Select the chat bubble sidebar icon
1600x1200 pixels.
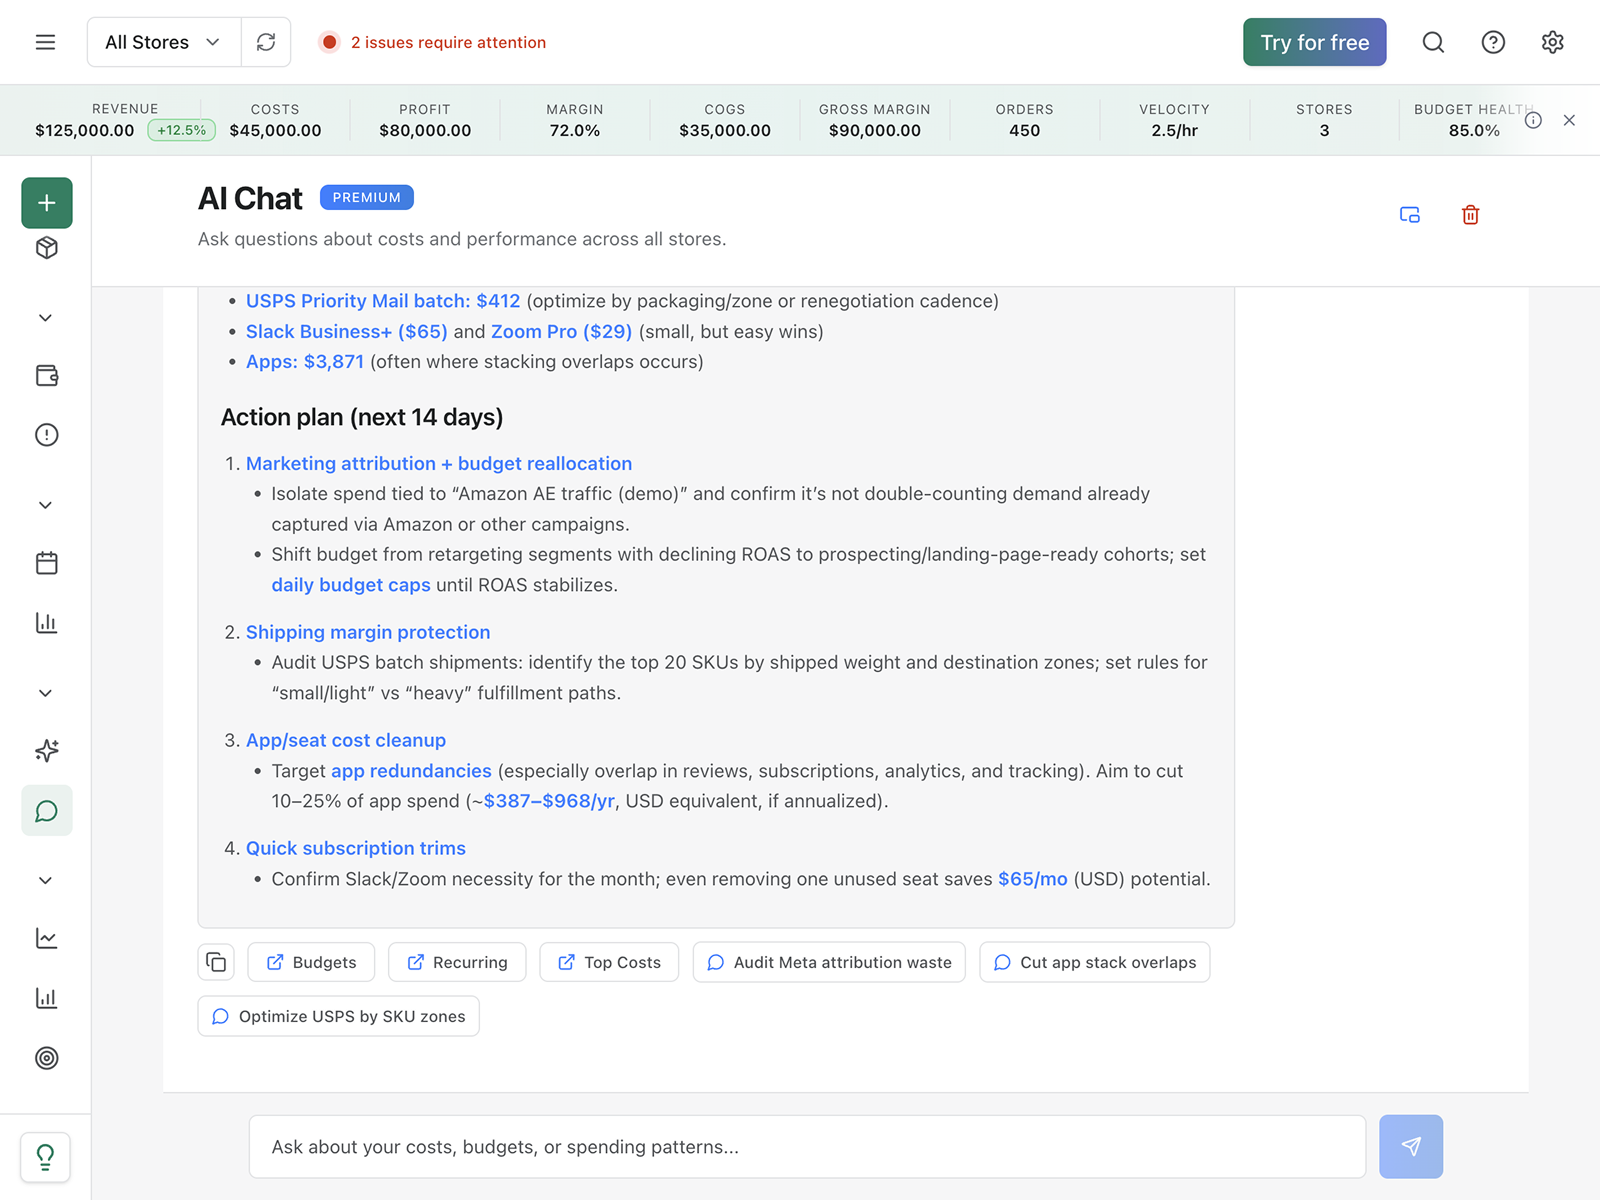click(47, 811)
